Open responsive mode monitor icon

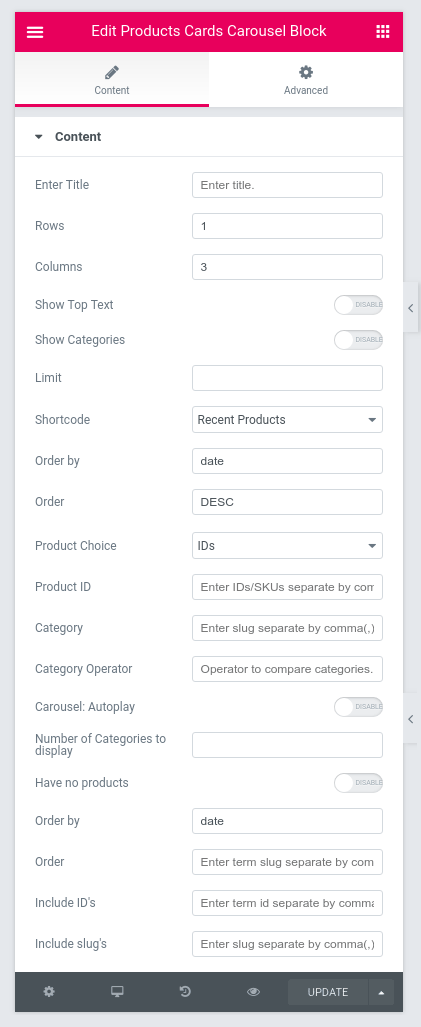(x=117, y=992)
